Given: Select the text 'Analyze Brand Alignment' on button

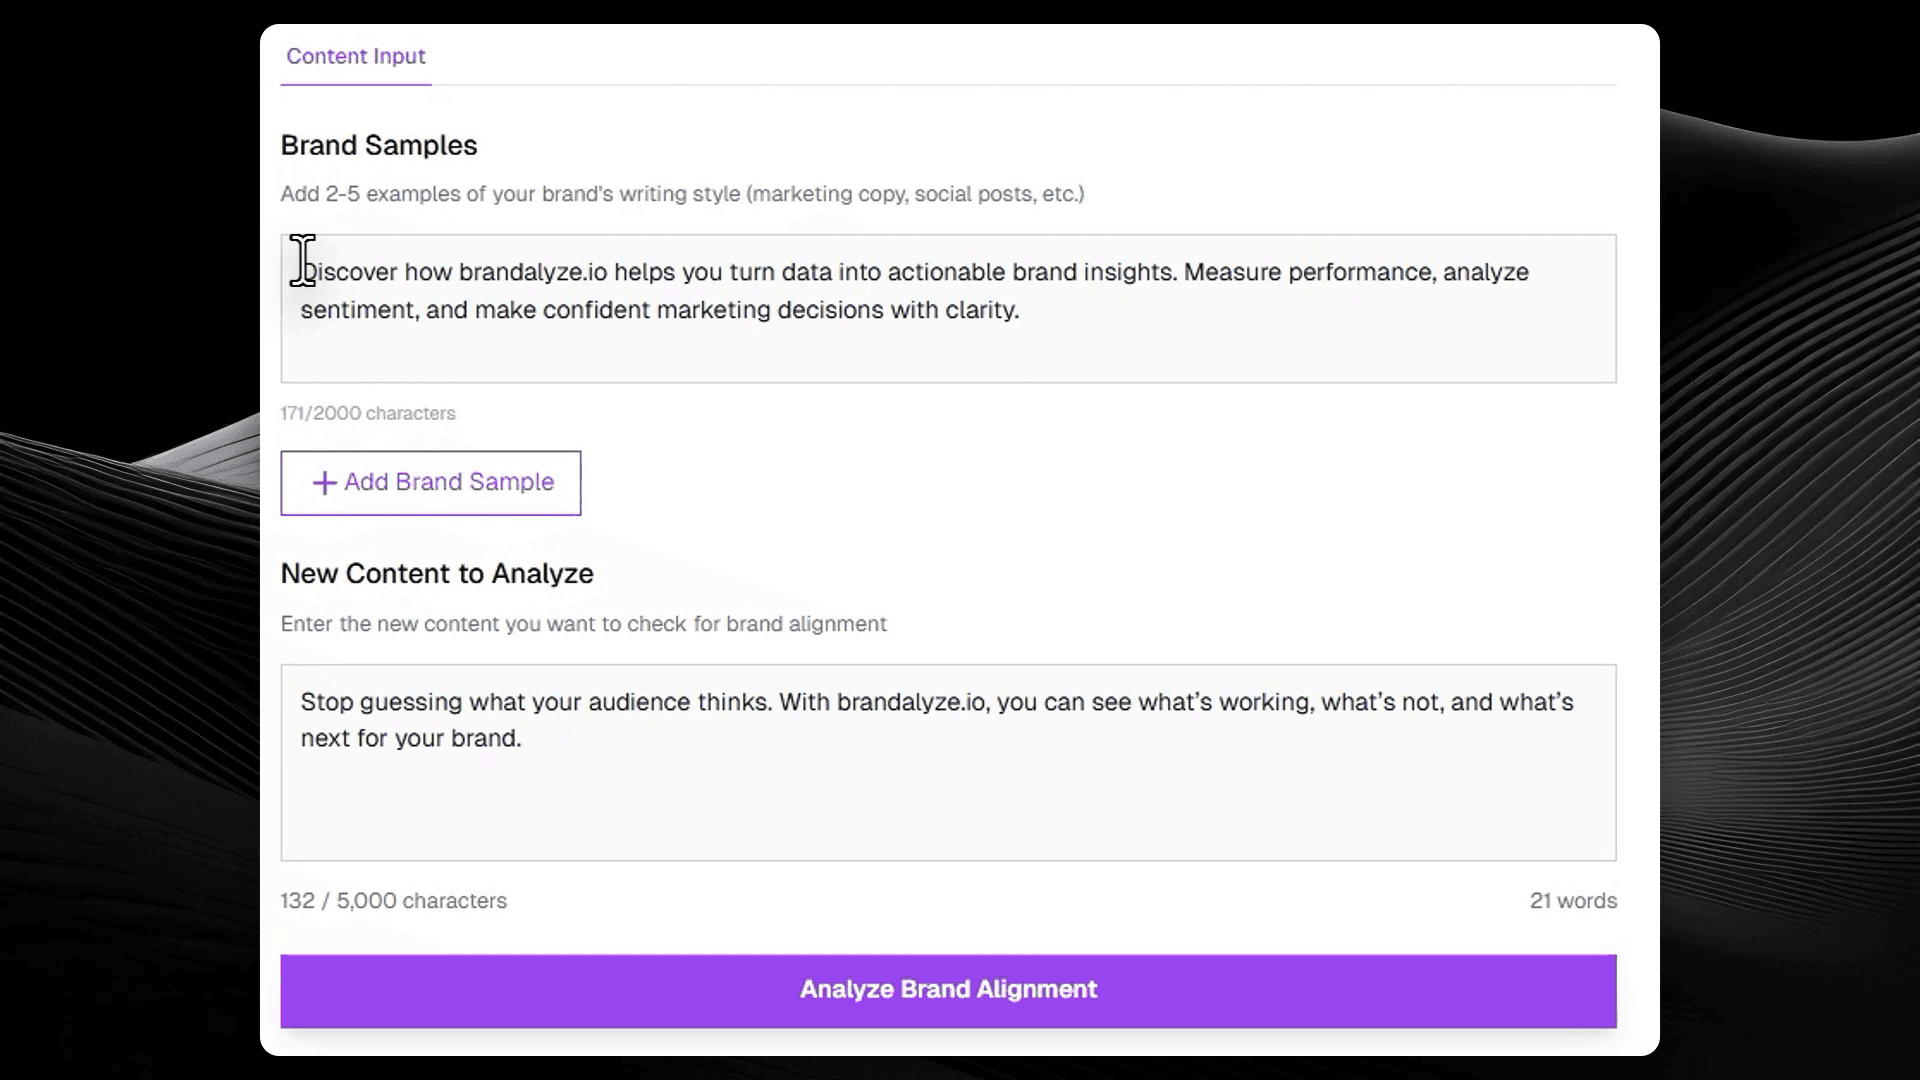Looking at the screenshot, I should (x=947, y=990).
